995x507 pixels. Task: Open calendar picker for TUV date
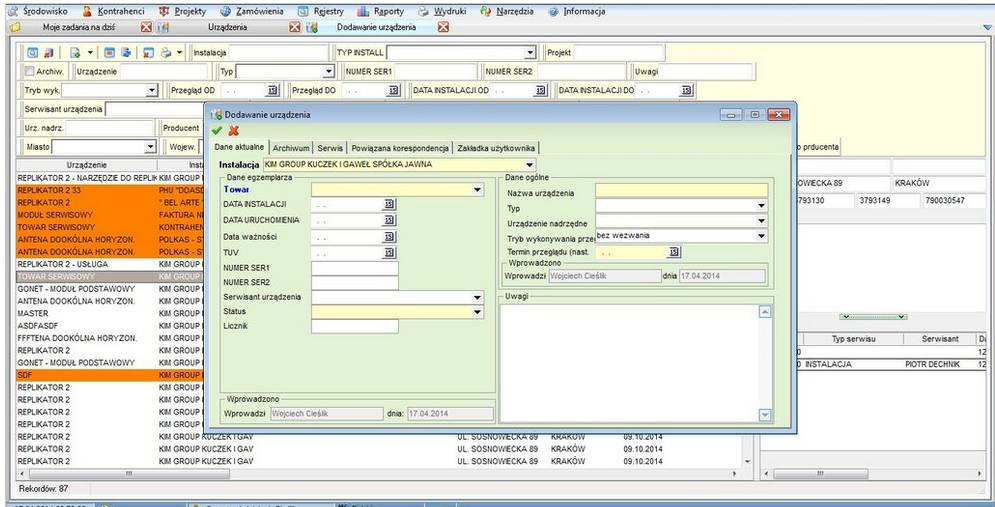[390, 253]
